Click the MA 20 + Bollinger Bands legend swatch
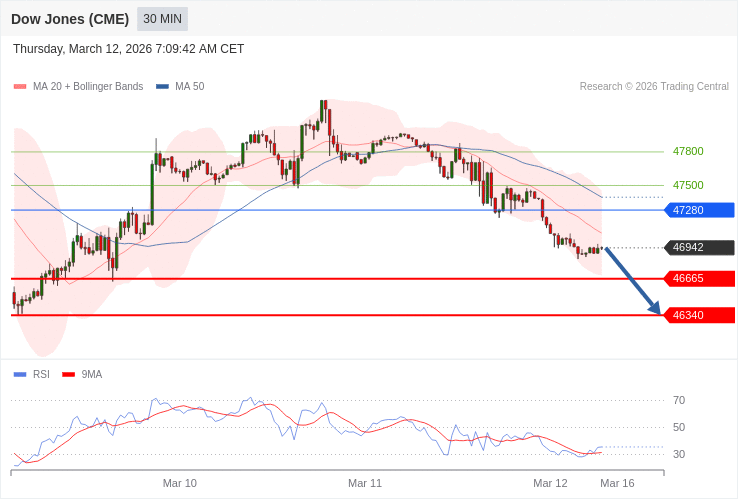The height and width of the screenshot is (500, 738). pos(20,87)
